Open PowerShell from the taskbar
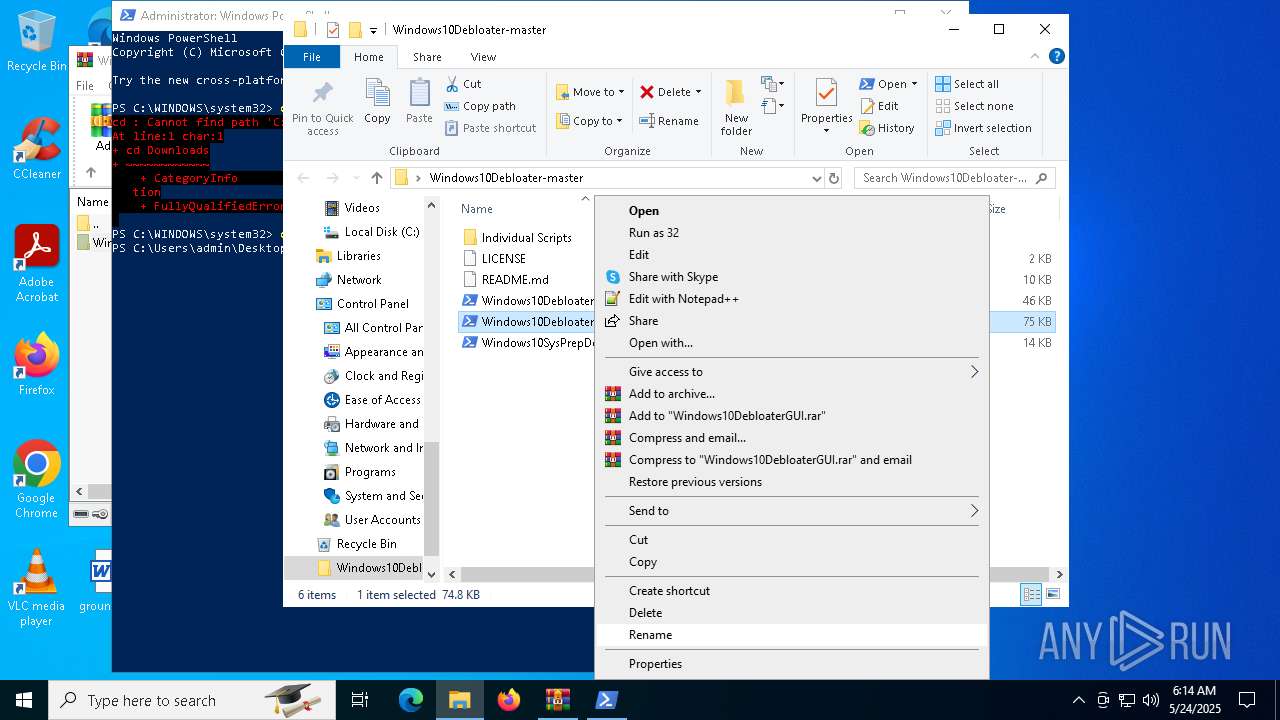The height and width of the screenshot is (720, 1280). tap(607, 700)
